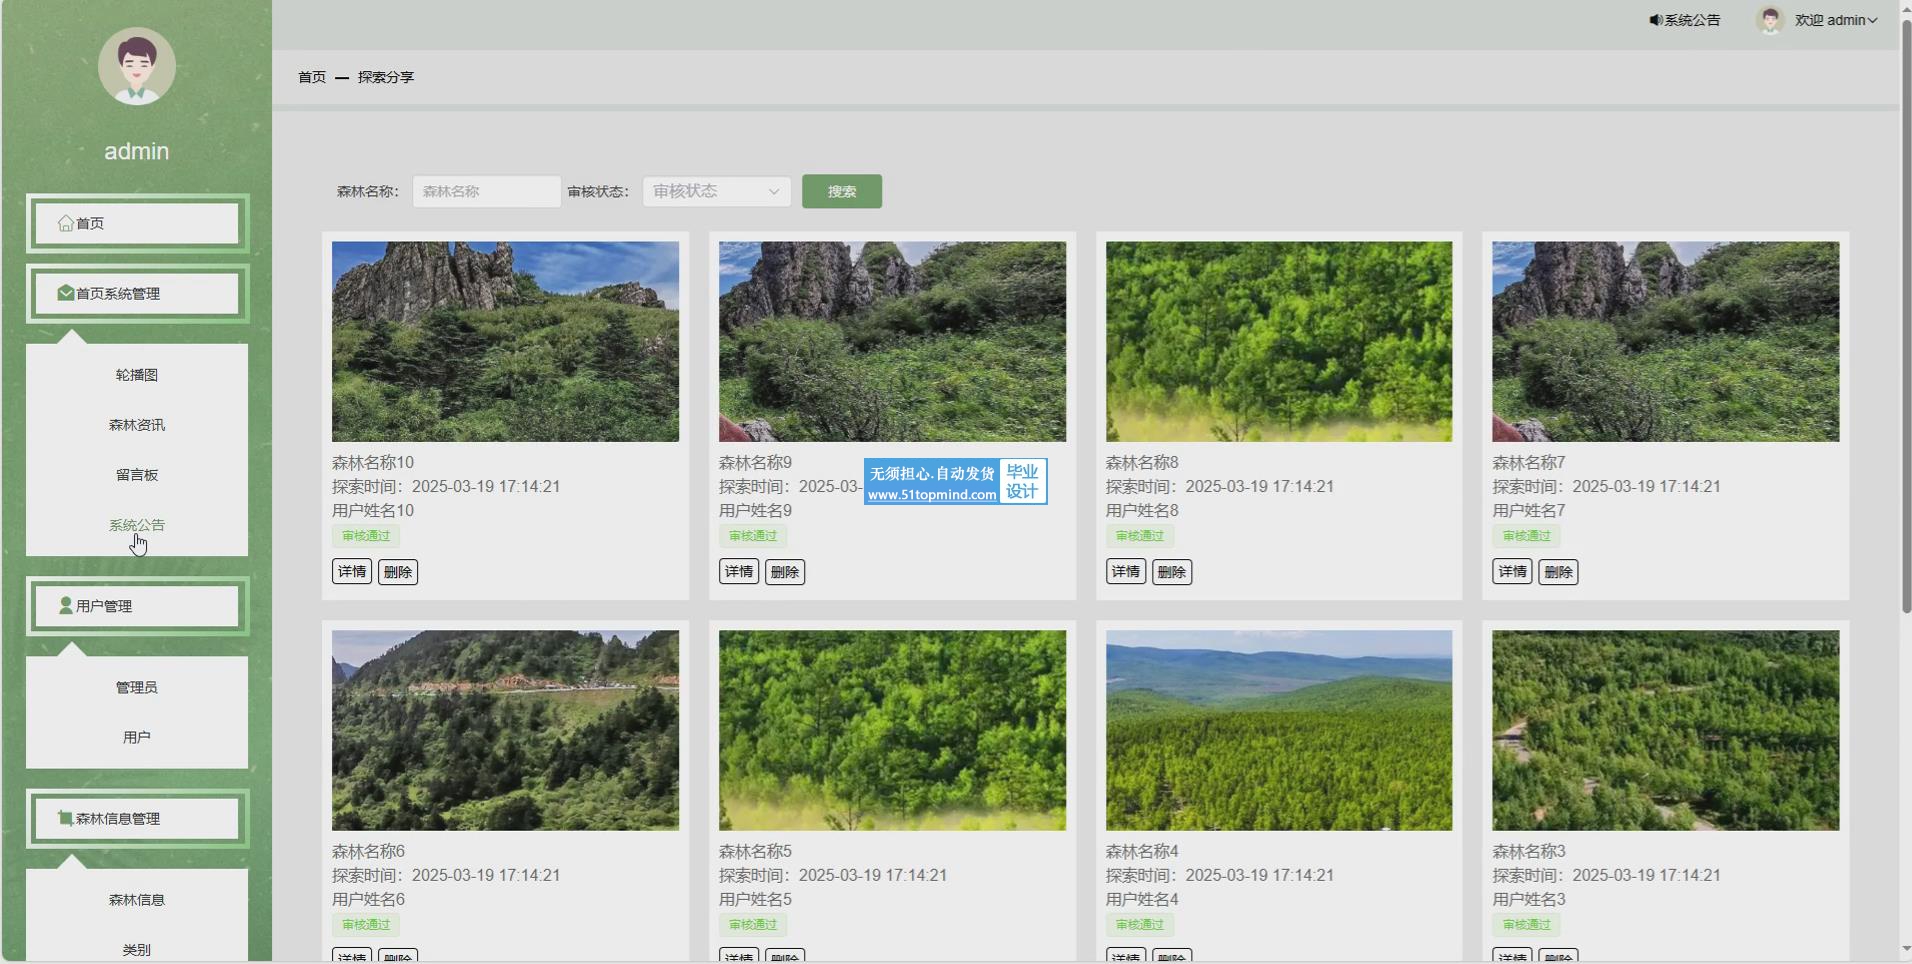Screen dimensions: 1912x964
Task: Click the home icon in sidebar
Action: [66, 223]
